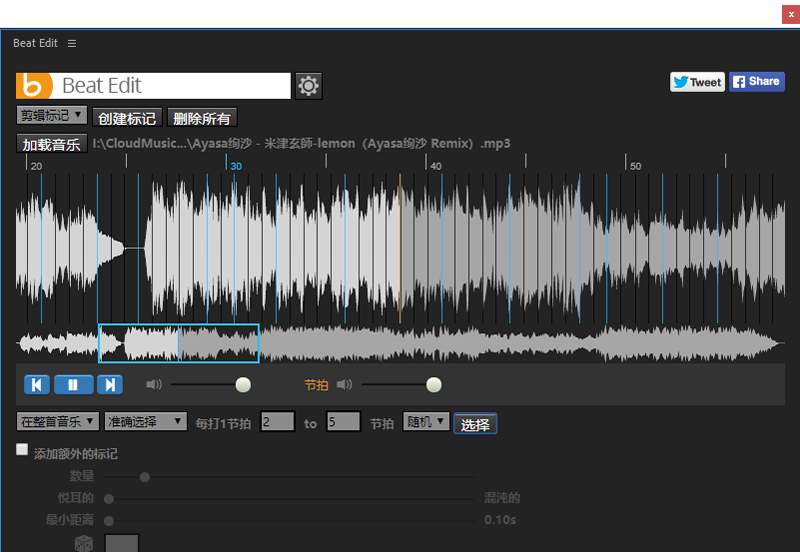This screenshot has width=800, height=552.
Task: Click the orange 节拍 label
Action: [316, 385]
